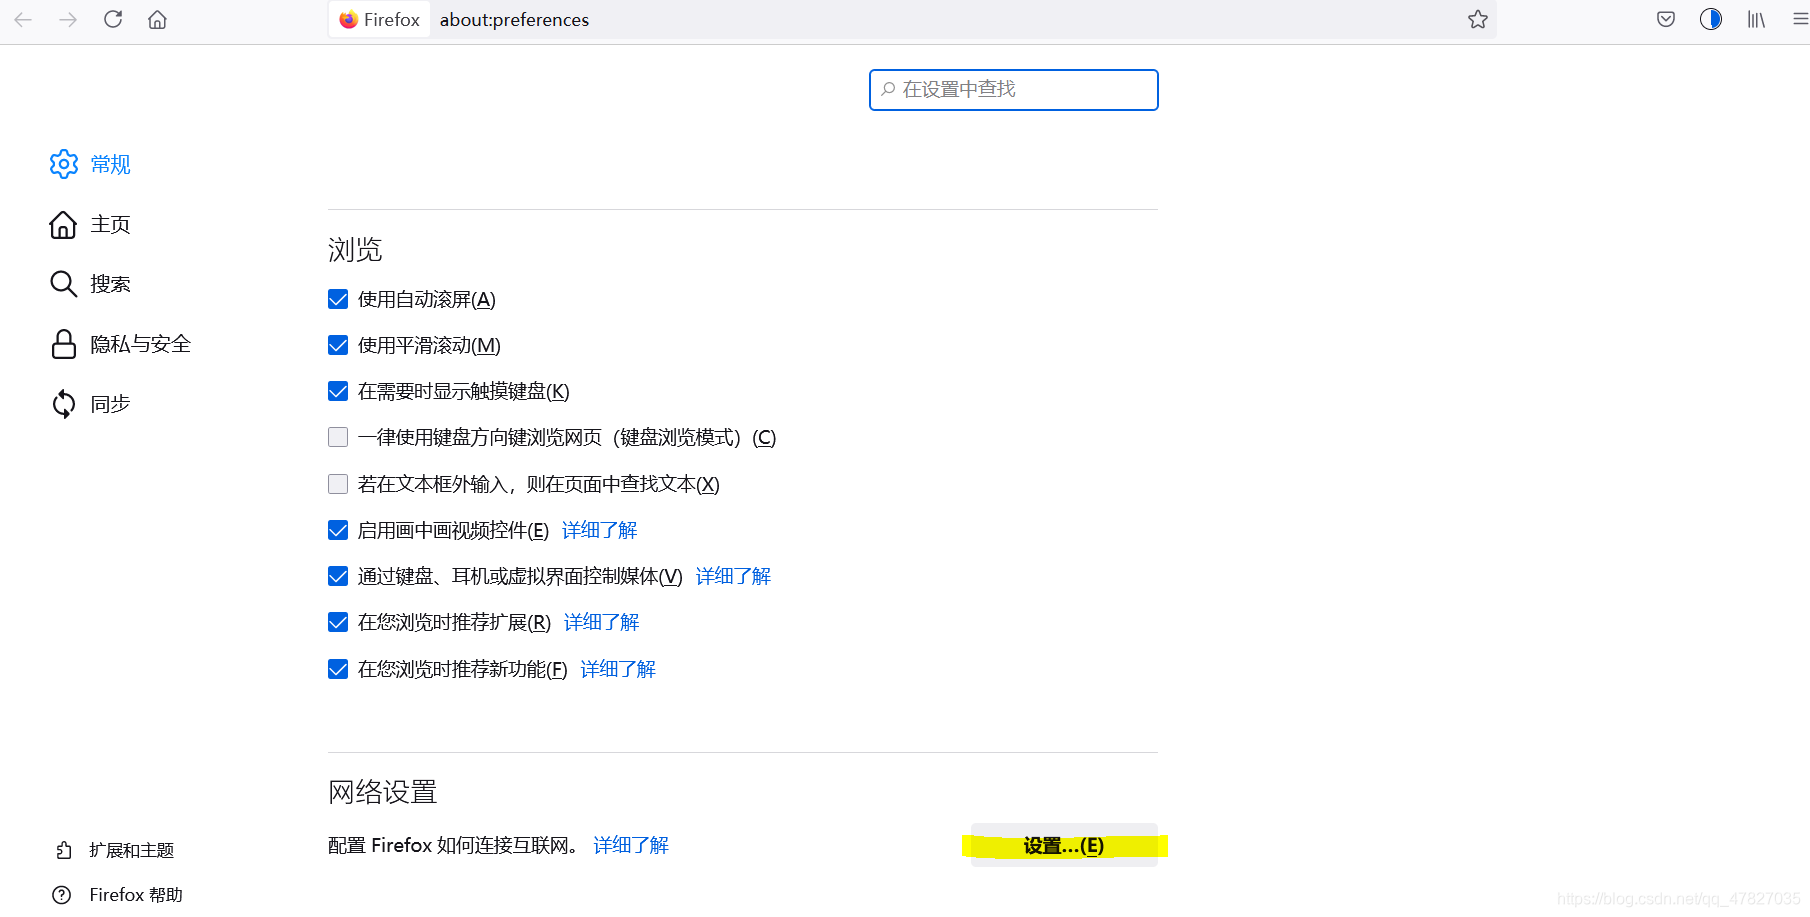
Task: Click the 在设置中查找 search field
Action: 1014,90
